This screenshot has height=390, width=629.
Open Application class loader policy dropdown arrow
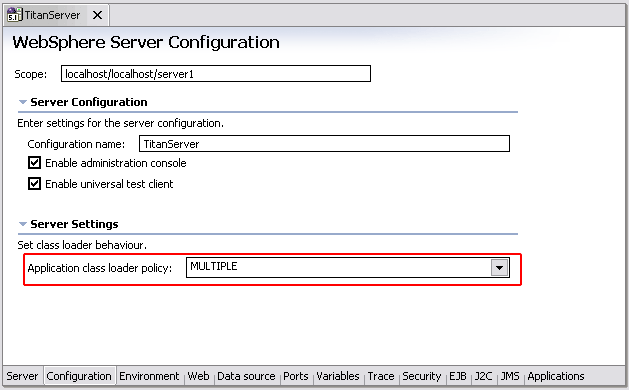[499, 268]
